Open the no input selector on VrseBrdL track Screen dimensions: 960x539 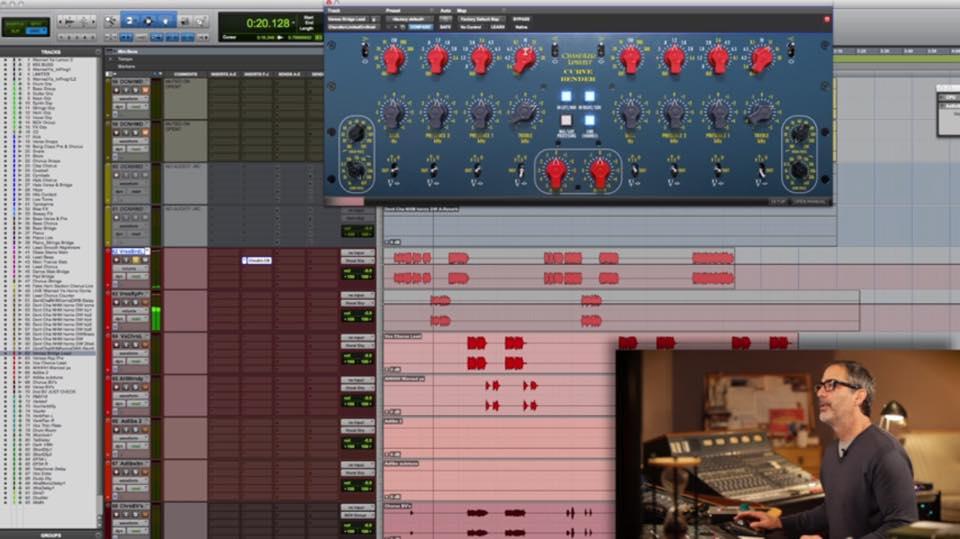point(358,253)
